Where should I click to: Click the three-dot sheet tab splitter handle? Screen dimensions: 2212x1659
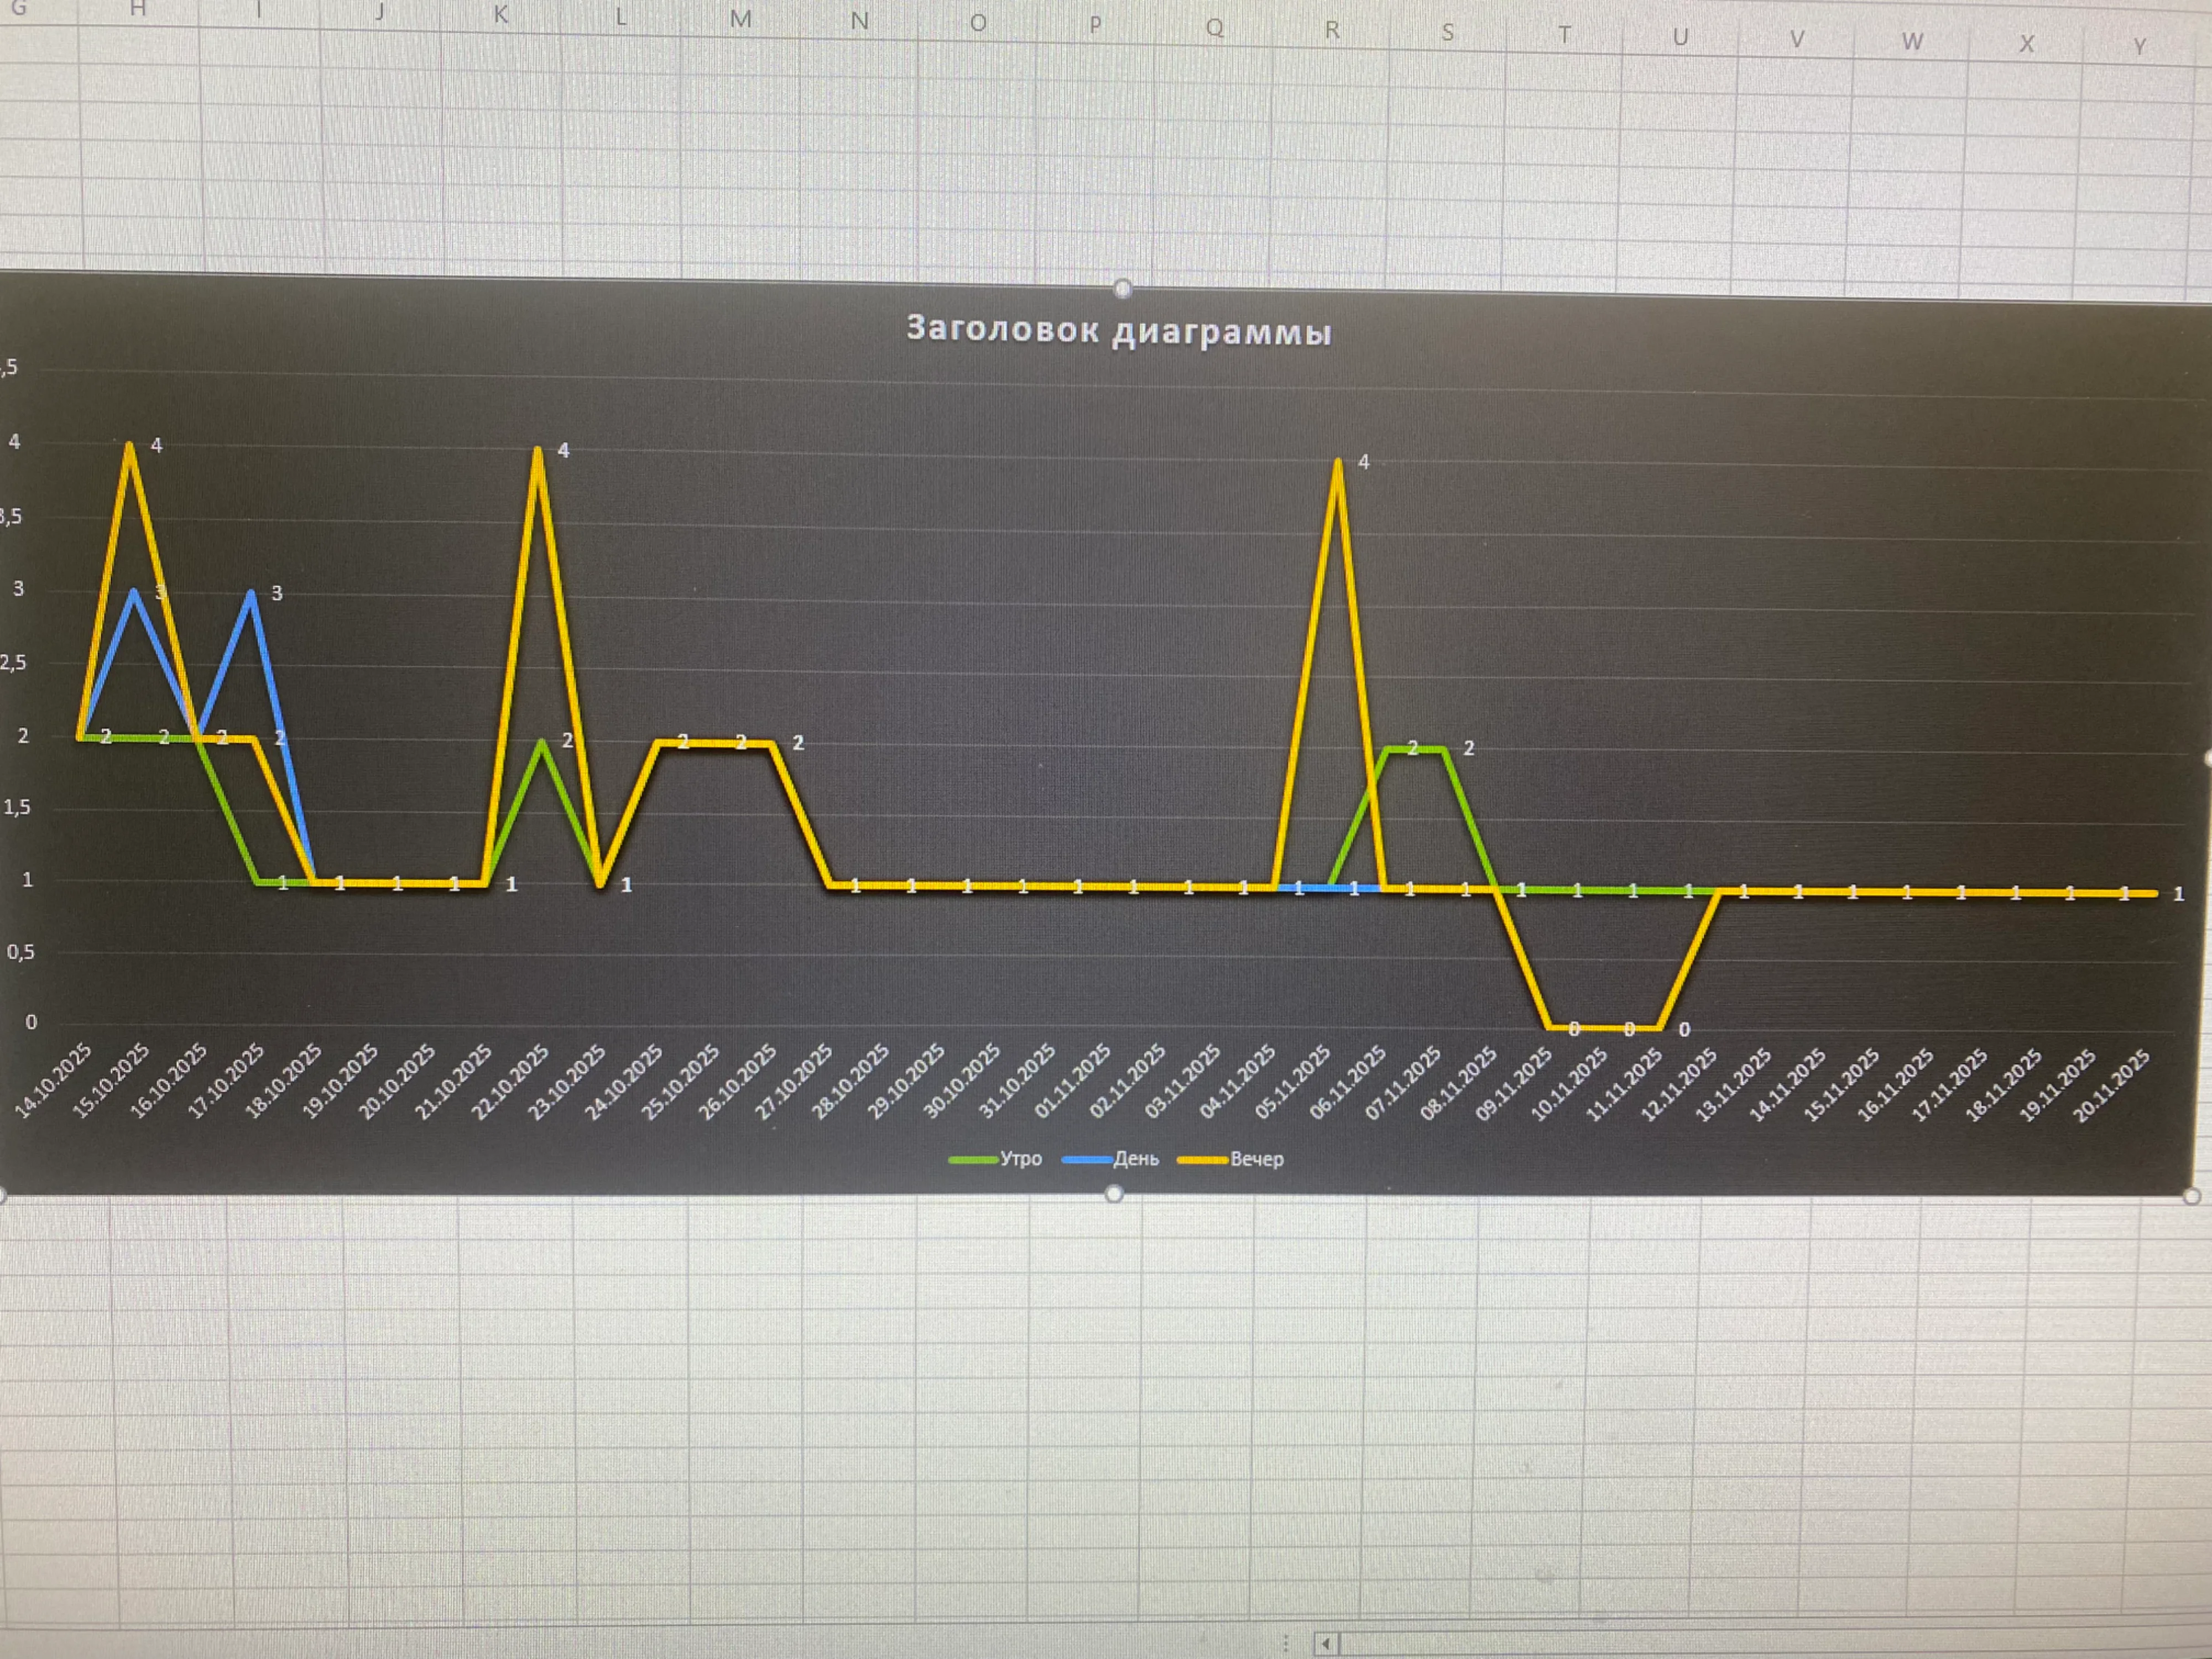pyautogui.click(x=1285, y=1643)
